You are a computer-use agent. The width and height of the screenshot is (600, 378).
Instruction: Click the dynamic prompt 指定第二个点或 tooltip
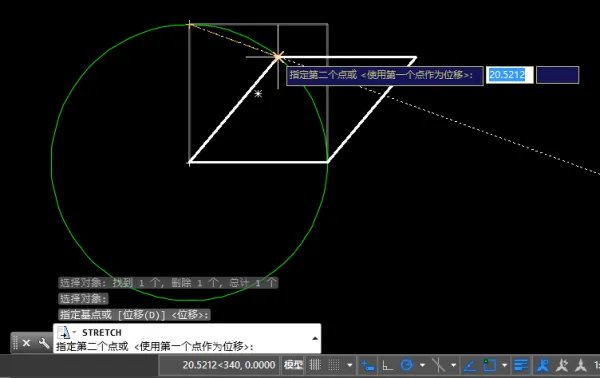tap(385, 75)
